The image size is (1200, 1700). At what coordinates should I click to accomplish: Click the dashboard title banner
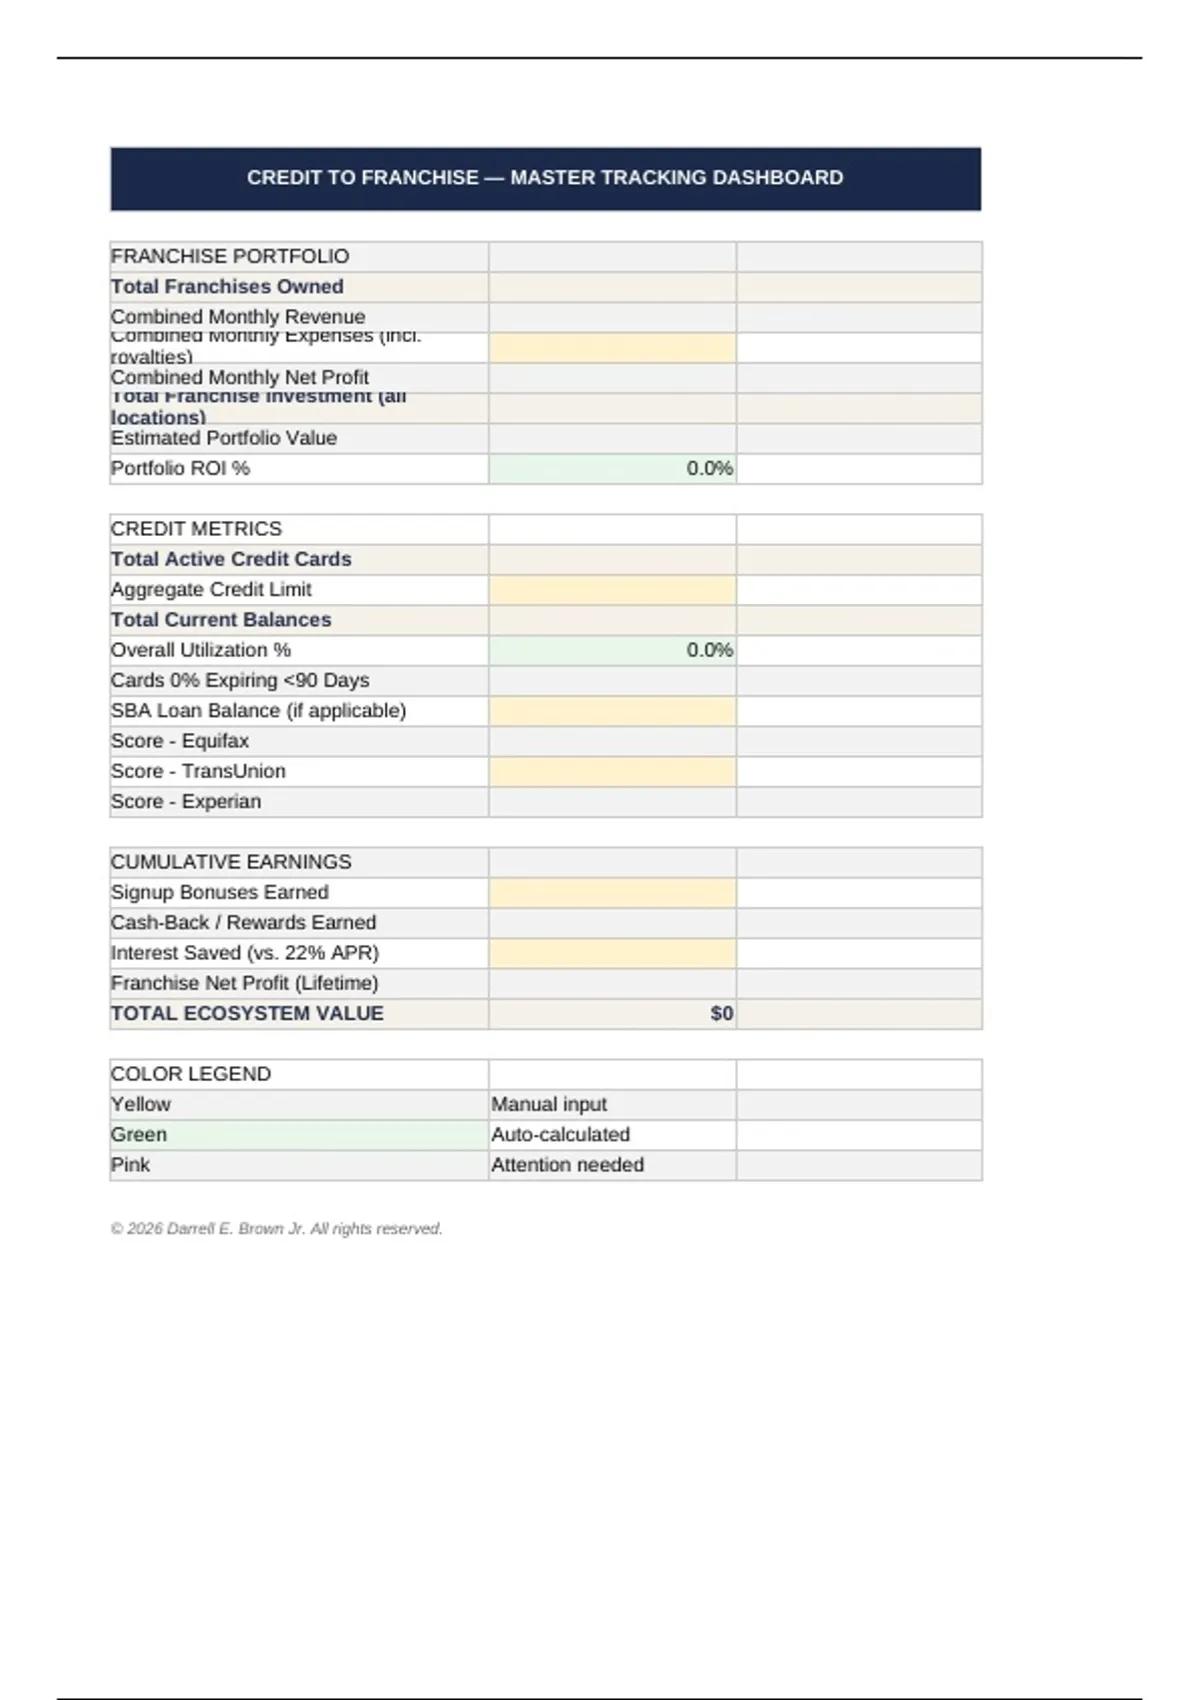545,179
